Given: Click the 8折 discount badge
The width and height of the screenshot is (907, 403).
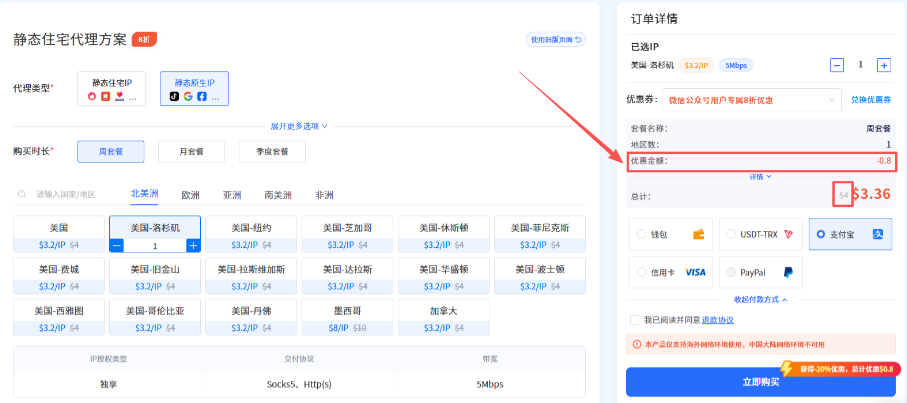Looking at the screenshot, I should (144, 39).
